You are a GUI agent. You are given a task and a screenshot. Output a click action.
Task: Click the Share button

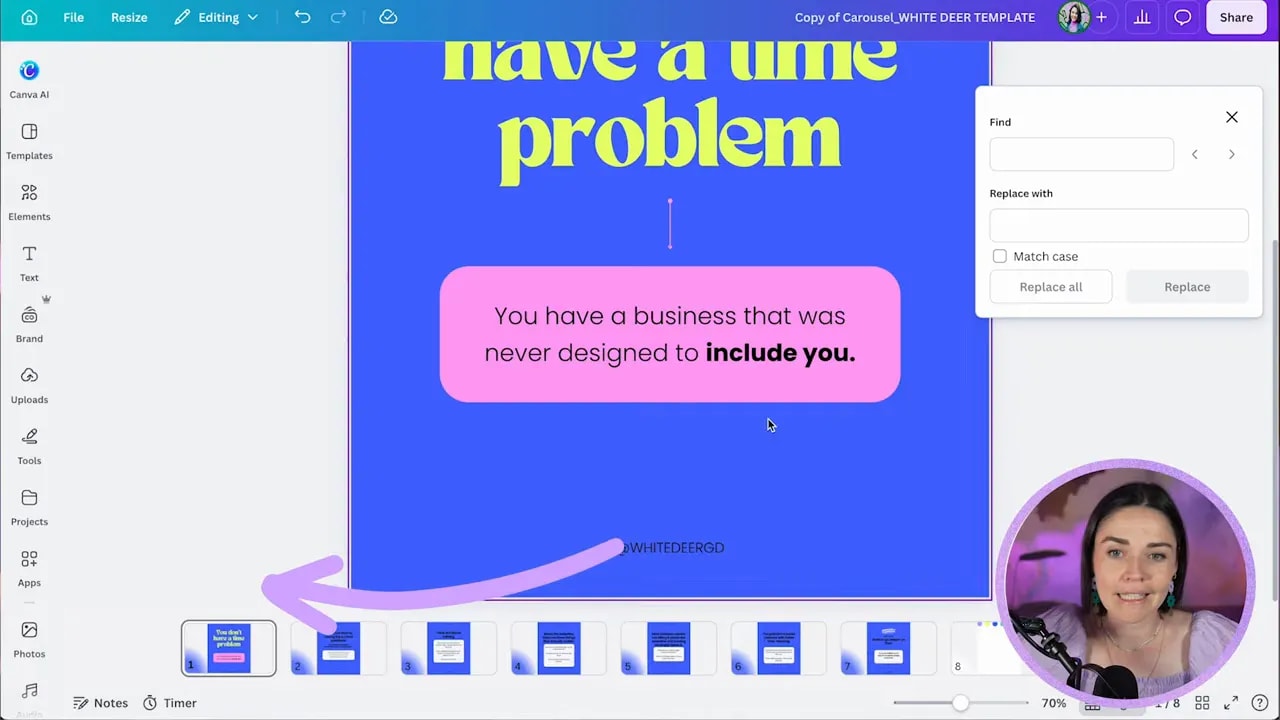click(1236, 17)
